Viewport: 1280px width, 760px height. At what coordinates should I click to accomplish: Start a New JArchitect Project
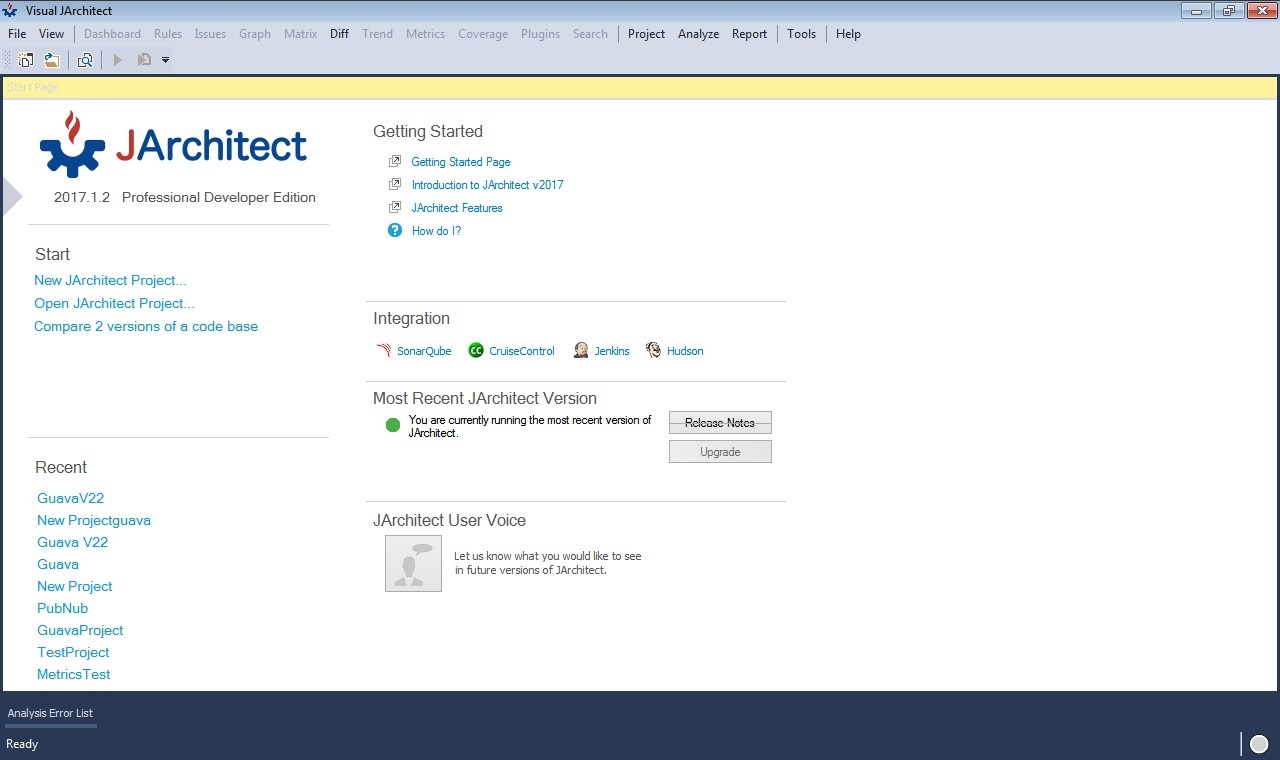coord(110,280)
